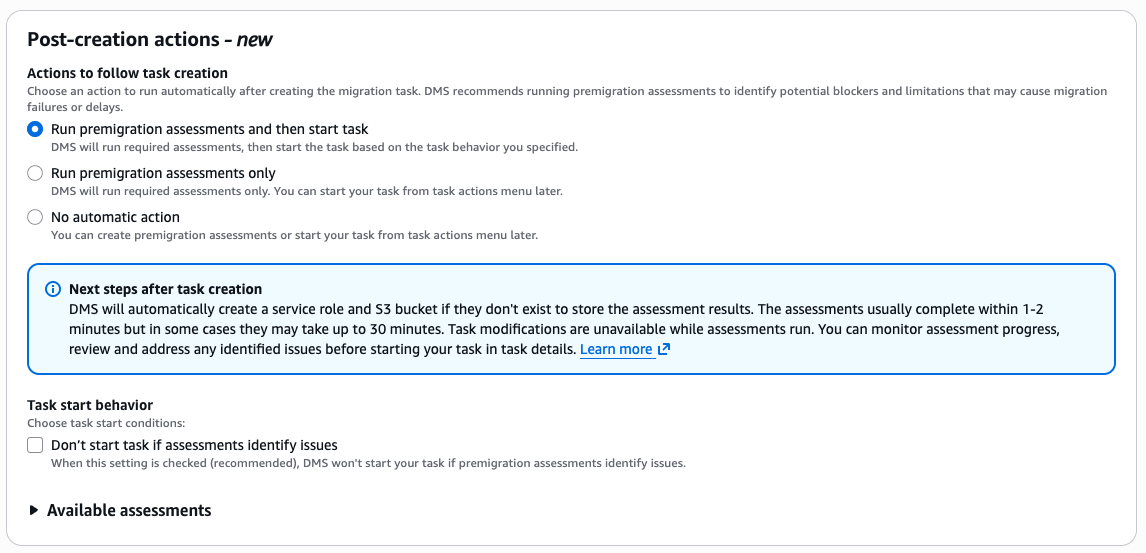Click description "DMS will run required assessments only"
The image size is (1146, 553).
pos(306,191)
